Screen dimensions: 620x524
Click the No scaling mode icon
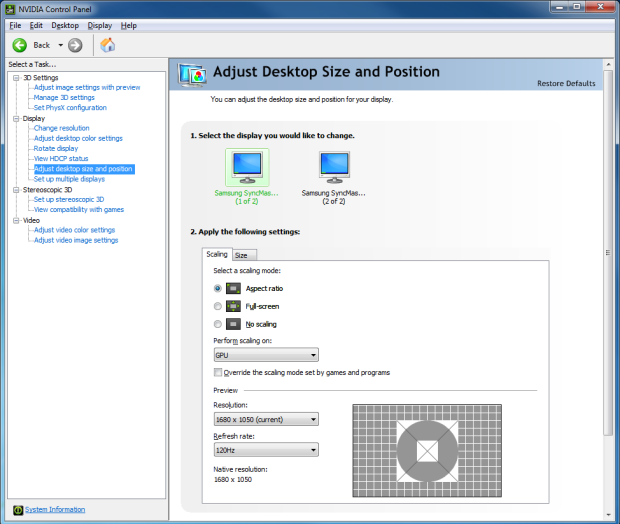[233, 324]
